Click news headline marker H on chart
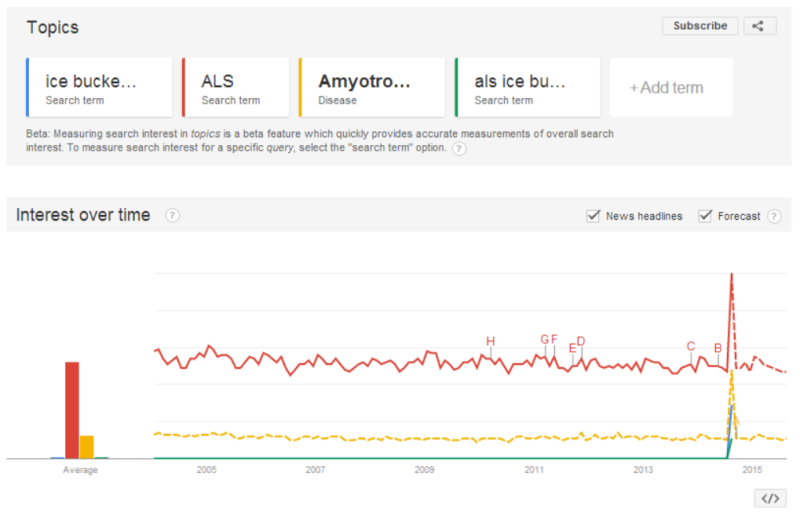Viewport: 800px width, 521px height. (490, 342)
